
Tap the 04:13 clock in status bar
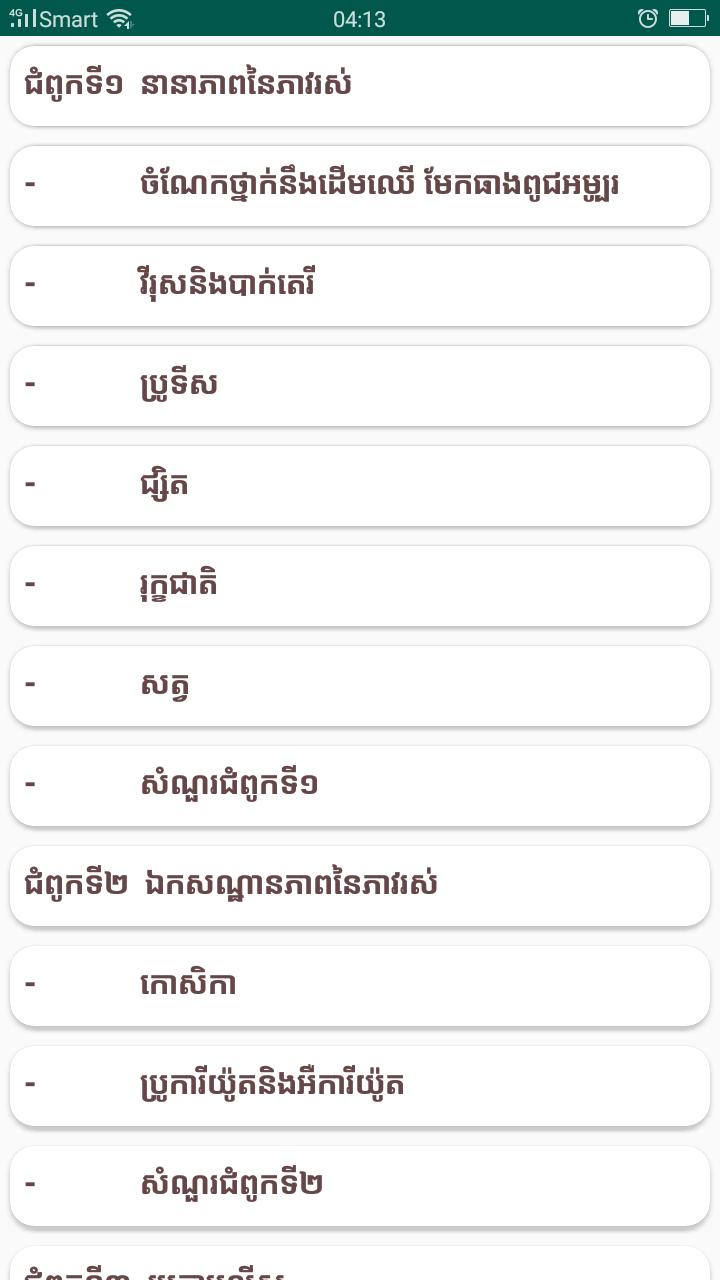click(359, 19)
